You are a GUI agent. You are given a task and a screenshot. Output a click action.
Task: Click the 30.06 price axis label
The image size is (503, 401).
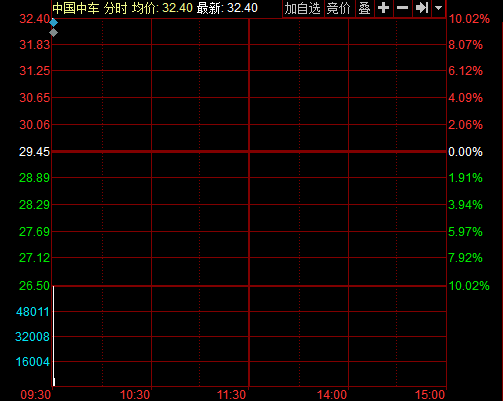(35, 125)
